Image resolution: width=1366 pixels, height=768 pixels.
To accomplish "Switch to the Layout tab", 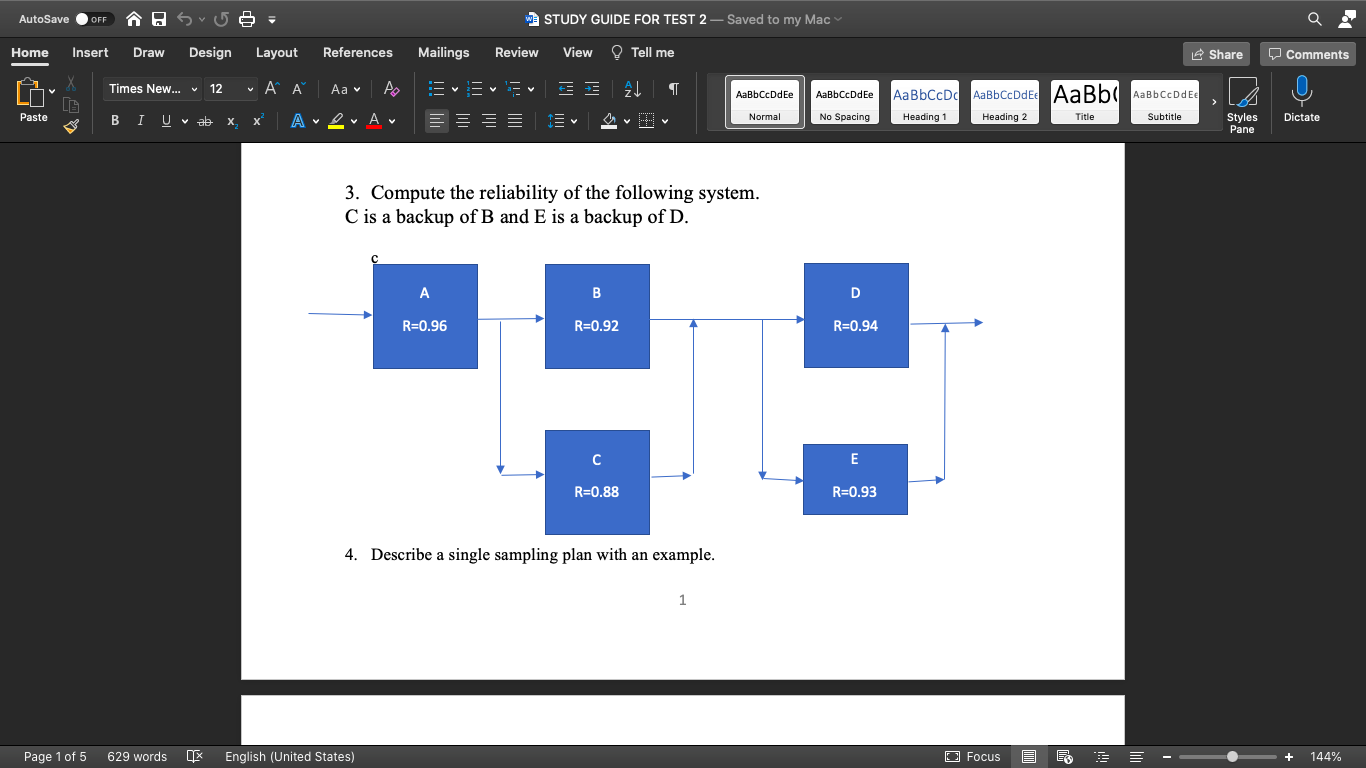I will (277, 52).
